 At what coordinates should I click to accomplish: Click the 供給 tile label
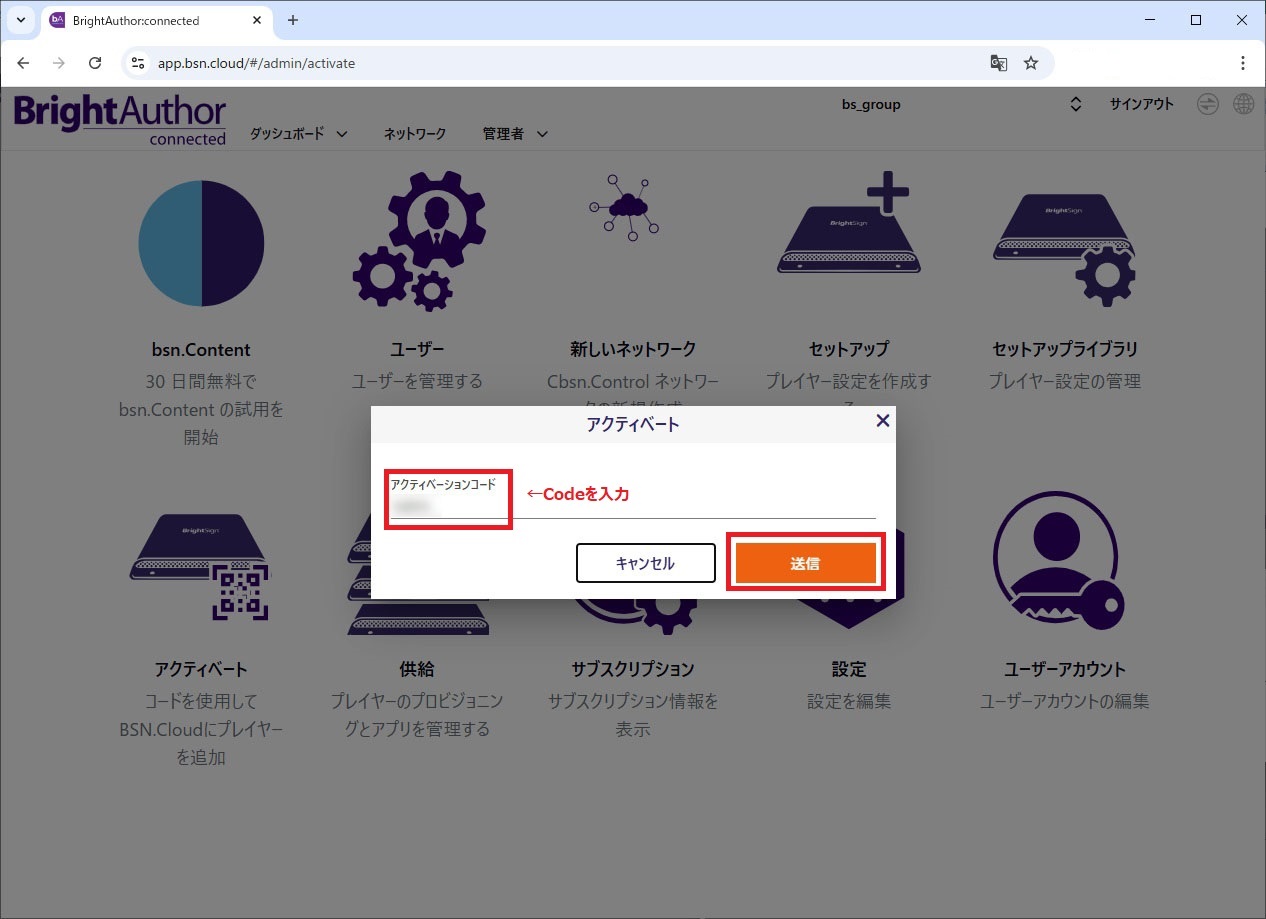click(x=417, y=669)
